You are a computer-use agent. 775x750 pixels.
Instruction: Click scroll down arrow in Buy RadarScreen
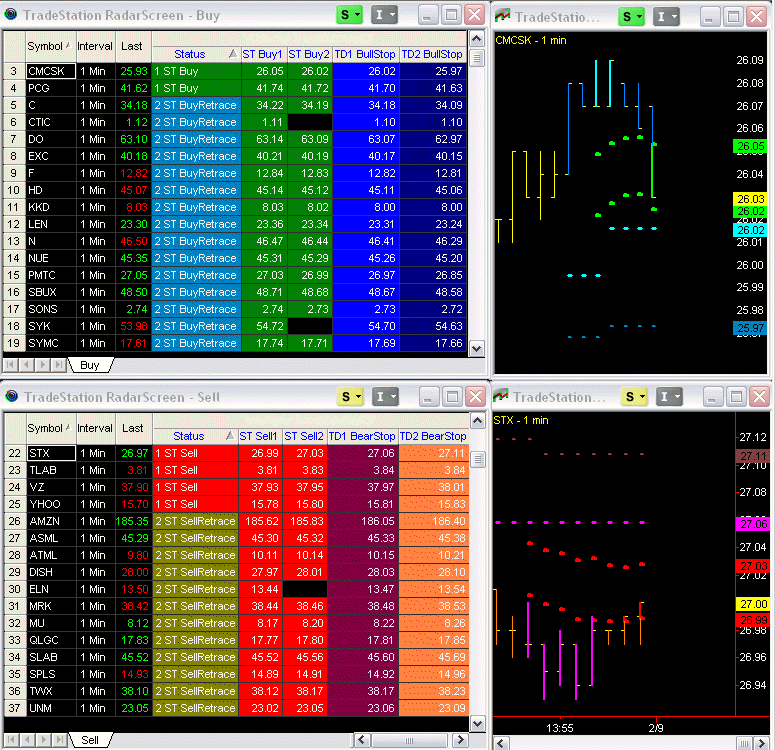(x=476, y=349)
